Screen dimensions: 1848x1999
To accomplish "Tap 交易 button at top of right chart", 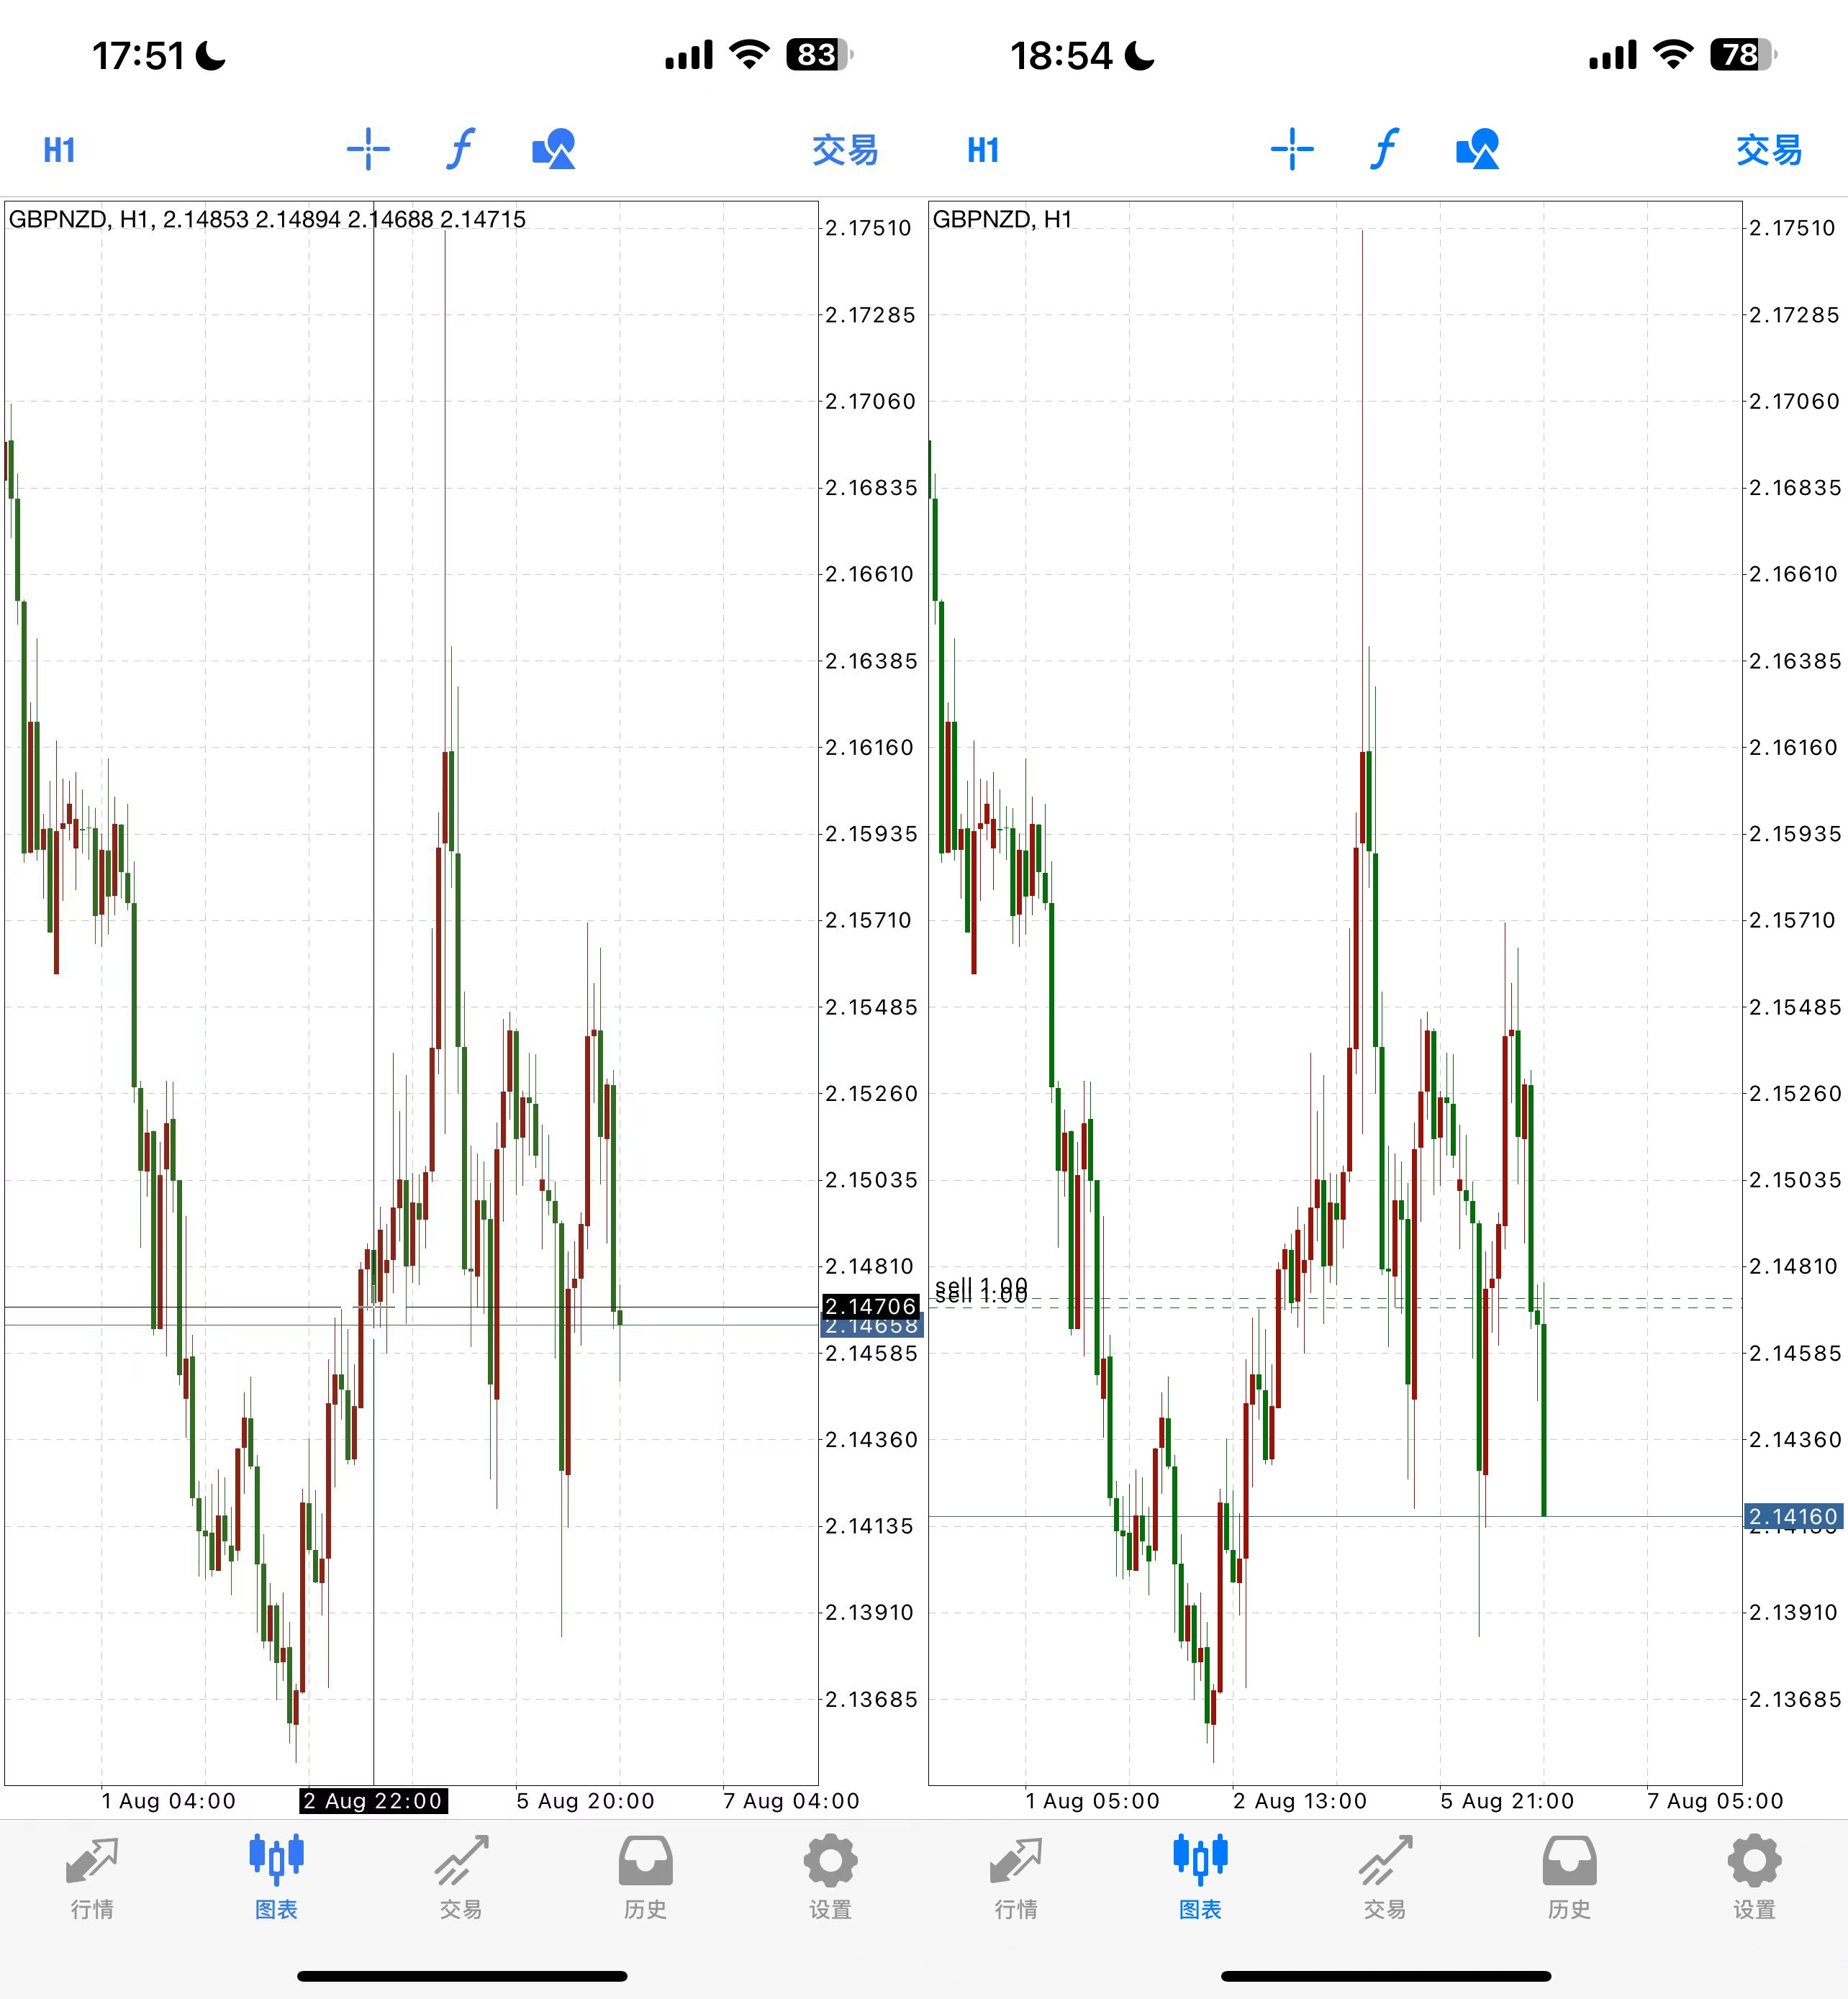I will pos(1769,150).
